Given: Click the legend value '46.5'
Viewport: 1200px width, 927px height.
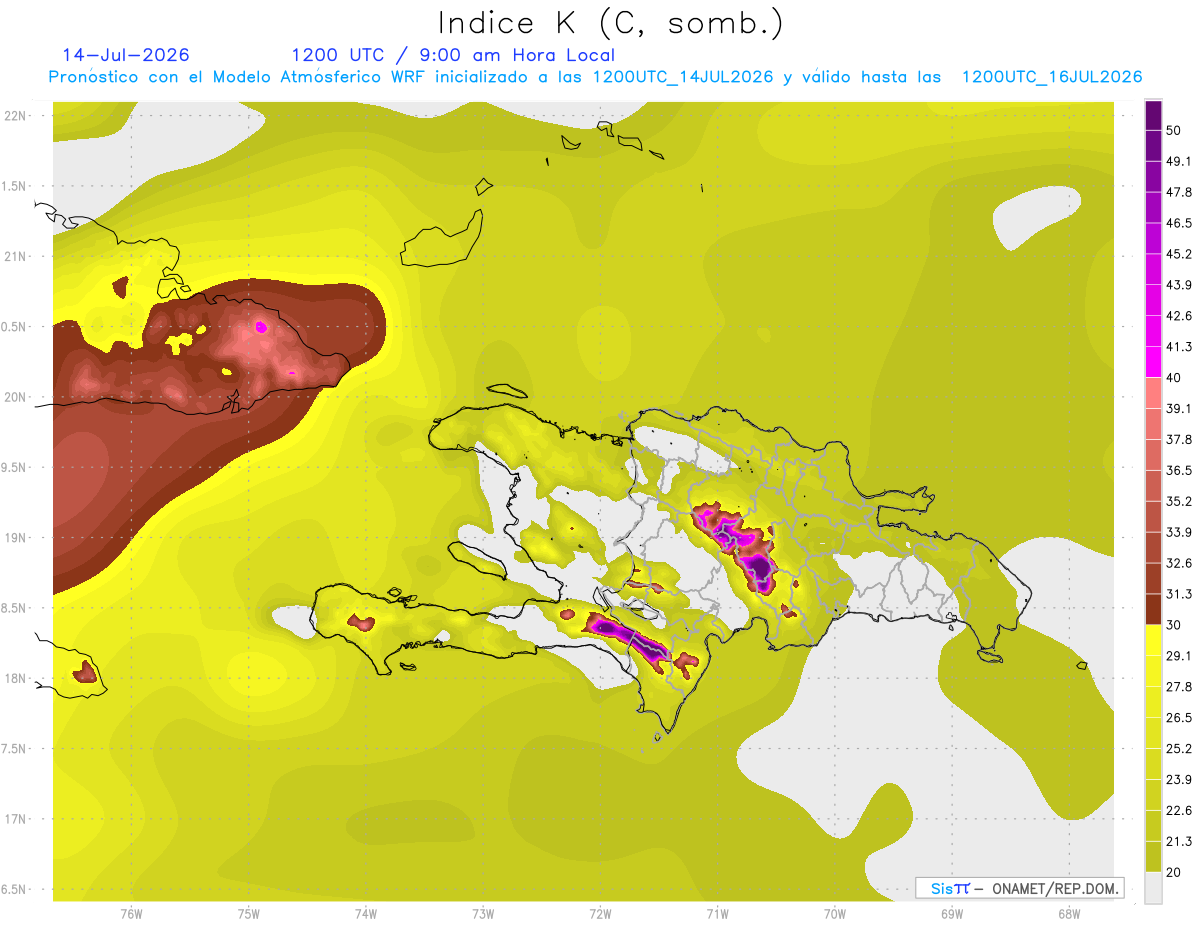Looking at the screenshot, I should [1178, 223].
